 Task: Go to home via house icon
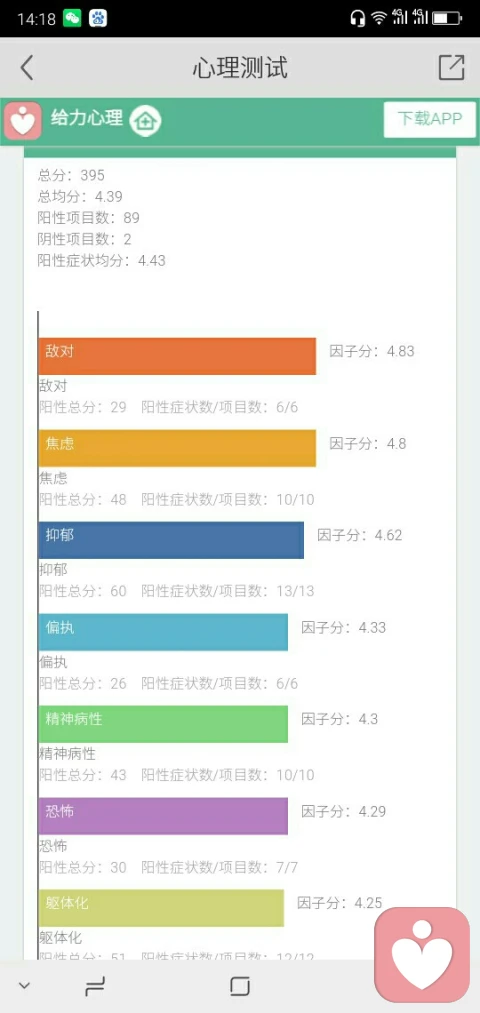(x=145, y=120)
